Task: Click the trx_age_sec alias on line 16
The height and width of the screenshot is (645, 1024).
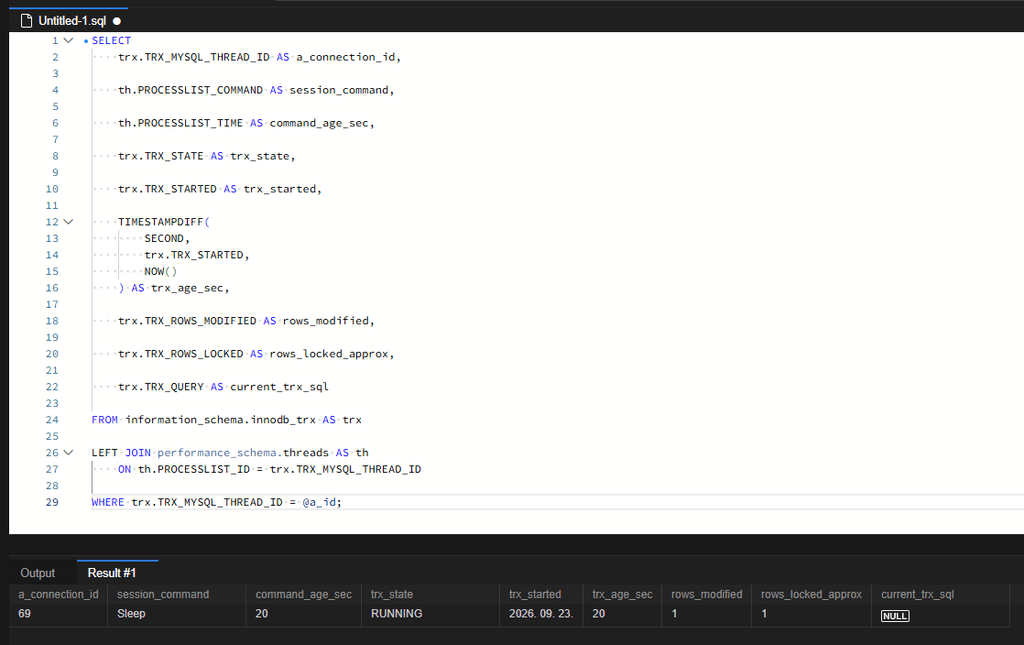Action: pos(187,288)
